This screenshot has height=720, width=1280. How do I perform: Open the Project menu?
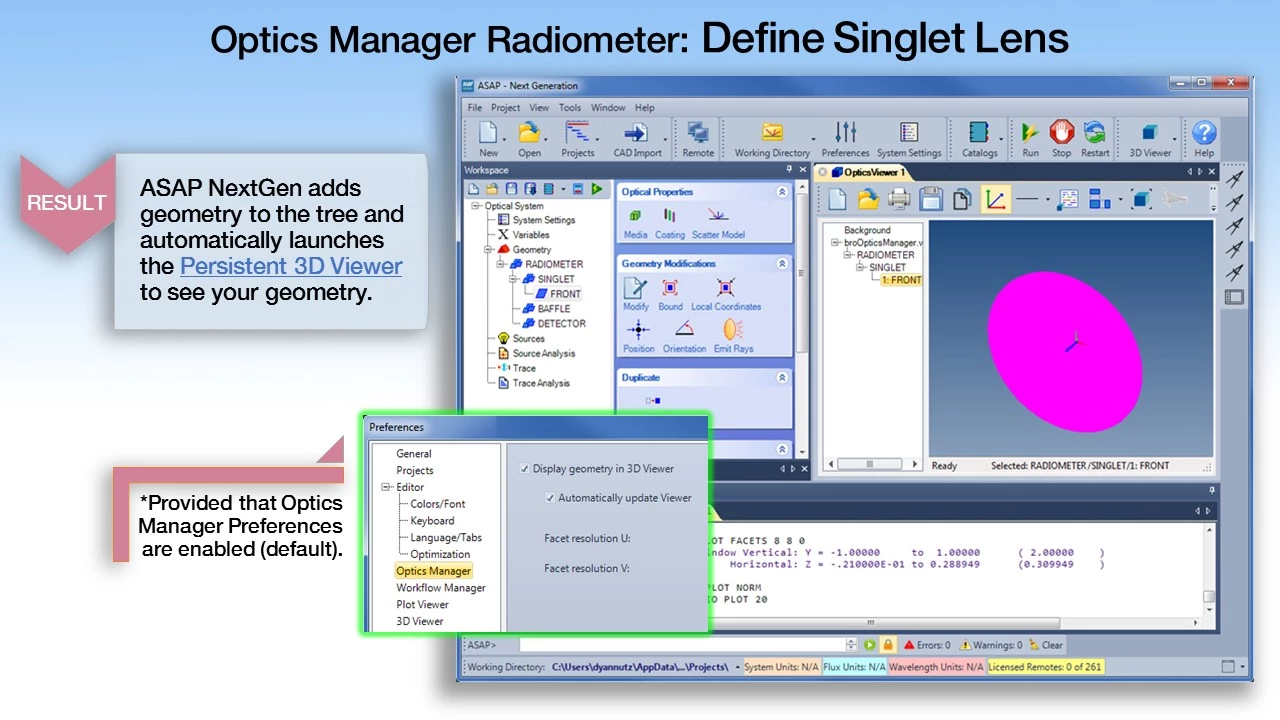point(505,108)
